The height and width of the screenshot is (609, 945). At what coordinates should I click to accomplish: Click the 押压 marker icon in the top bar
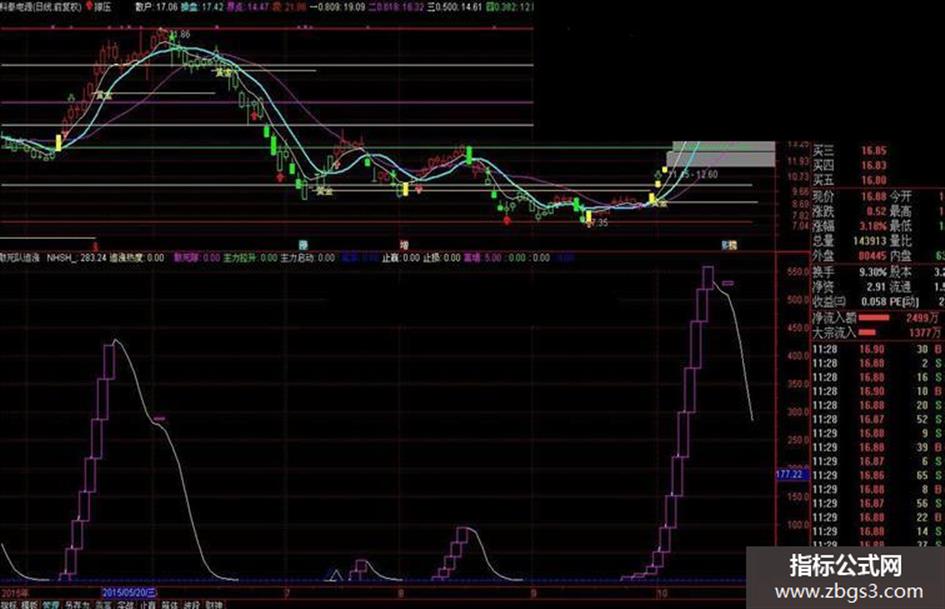[90, 7]
